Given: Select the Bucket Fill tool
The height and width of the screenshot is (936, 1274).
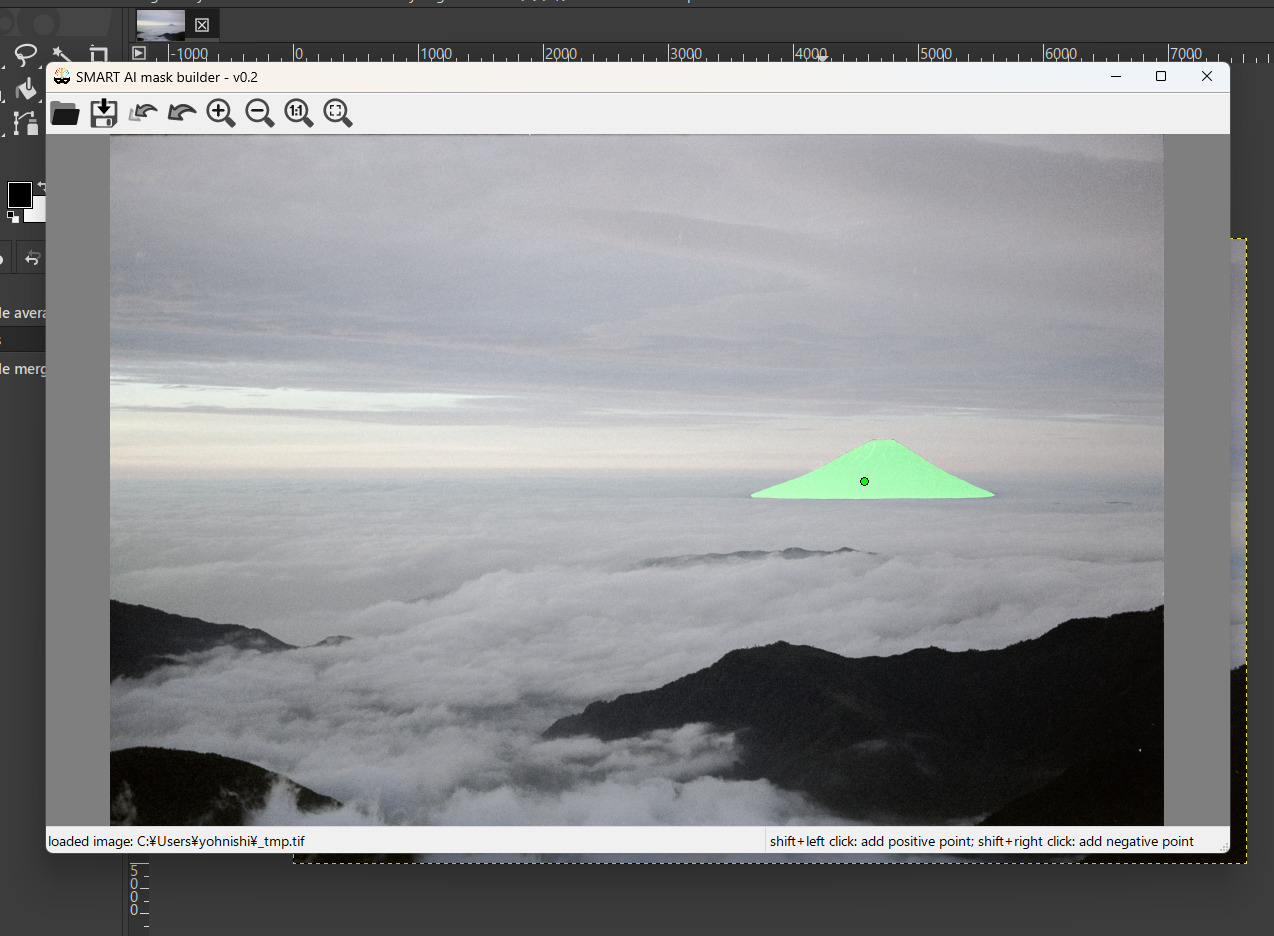Looking at the screenshot, I should [25, 89].
